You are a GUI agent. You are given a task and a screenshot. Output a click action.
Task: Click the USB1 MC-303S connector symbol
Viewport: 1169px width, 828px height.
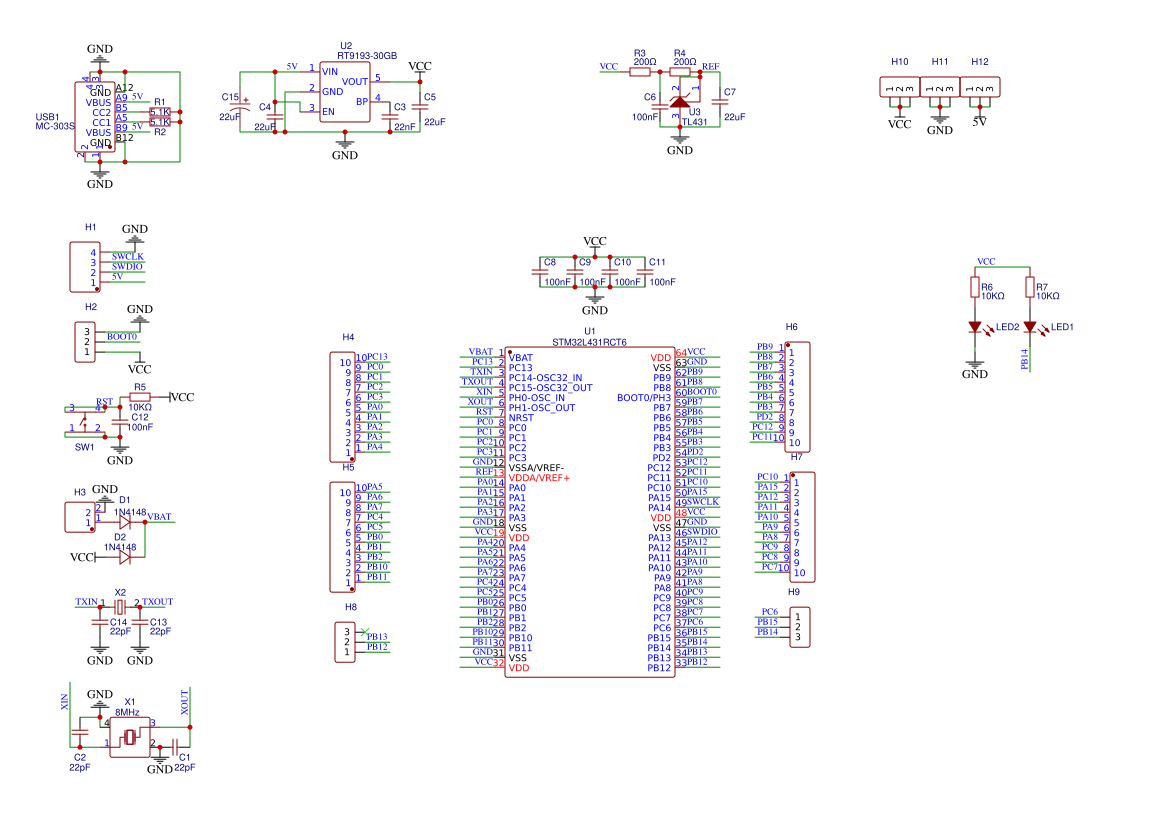point(100,117)
